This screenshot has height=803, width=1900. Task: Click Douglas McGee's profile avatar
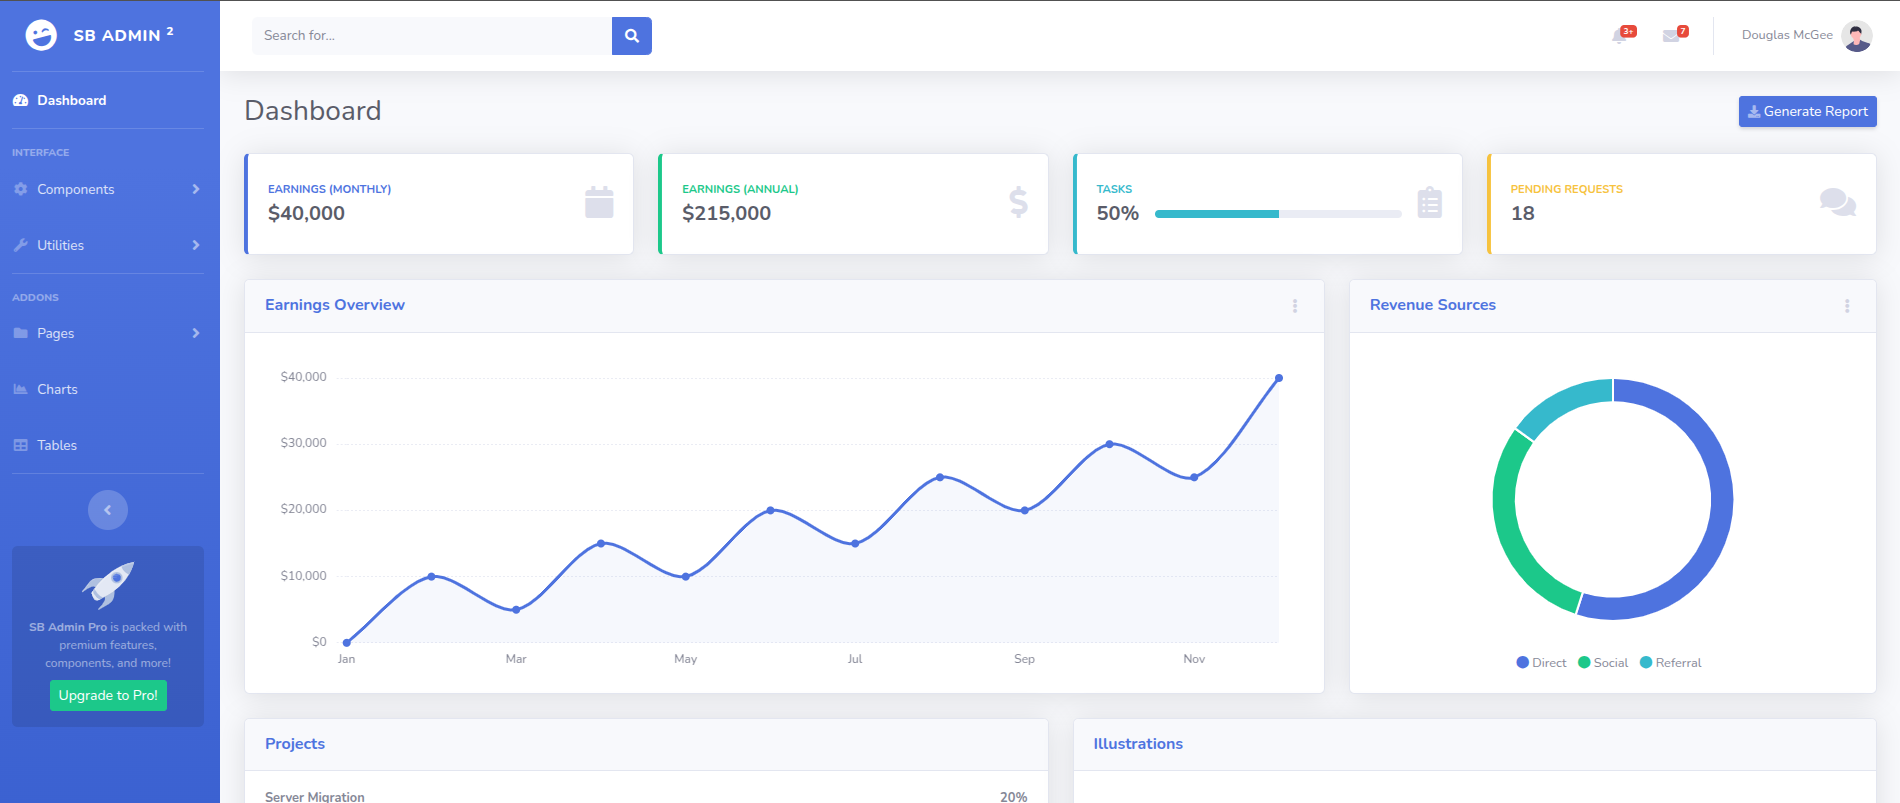point(1856,36)
